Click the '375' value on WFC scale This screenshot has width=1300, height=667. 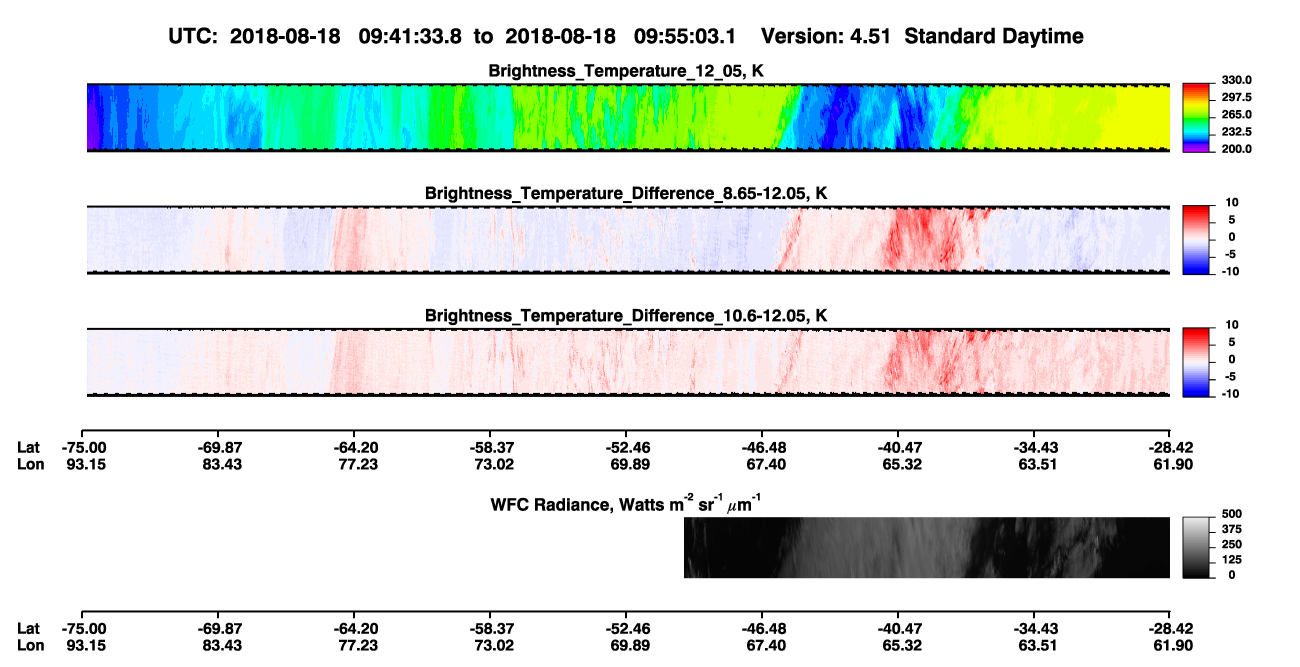1232,529
